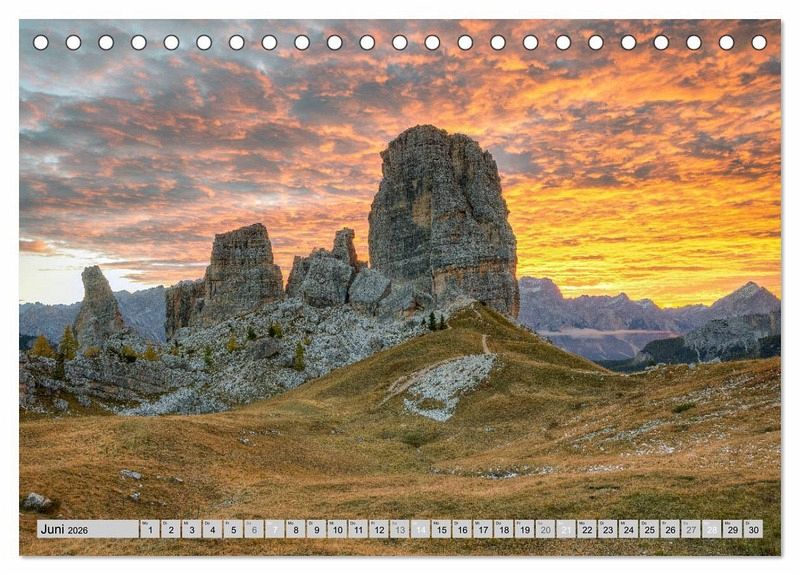Select day 29 in the calendar strip
The width and height of the screenshot is (800, 575).
(733, 529)
